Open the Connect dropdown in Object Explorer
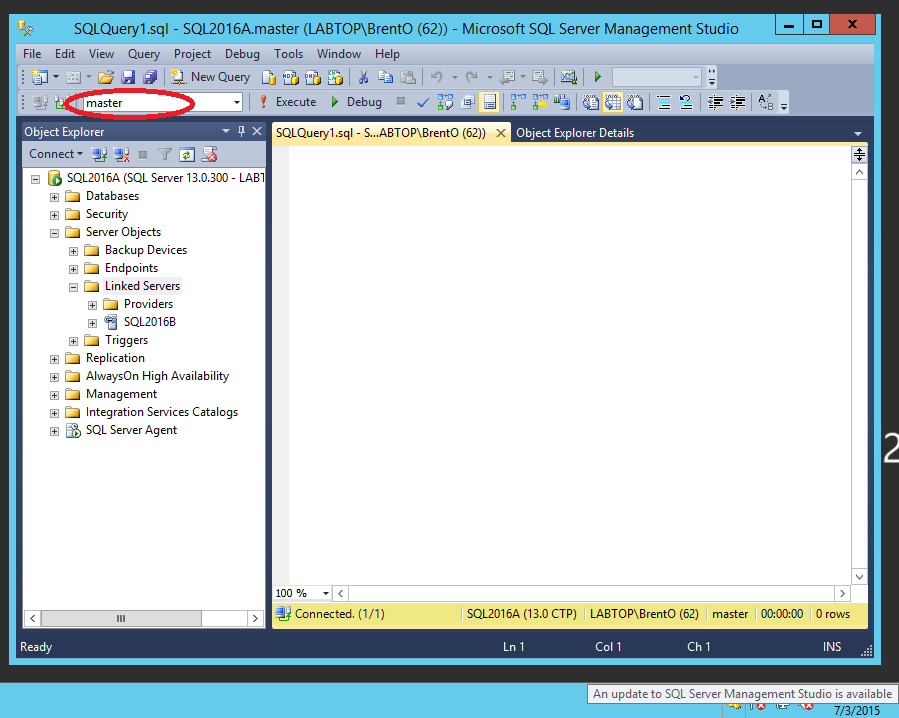Viewport: 899px width, 718px height. point(56,154)
